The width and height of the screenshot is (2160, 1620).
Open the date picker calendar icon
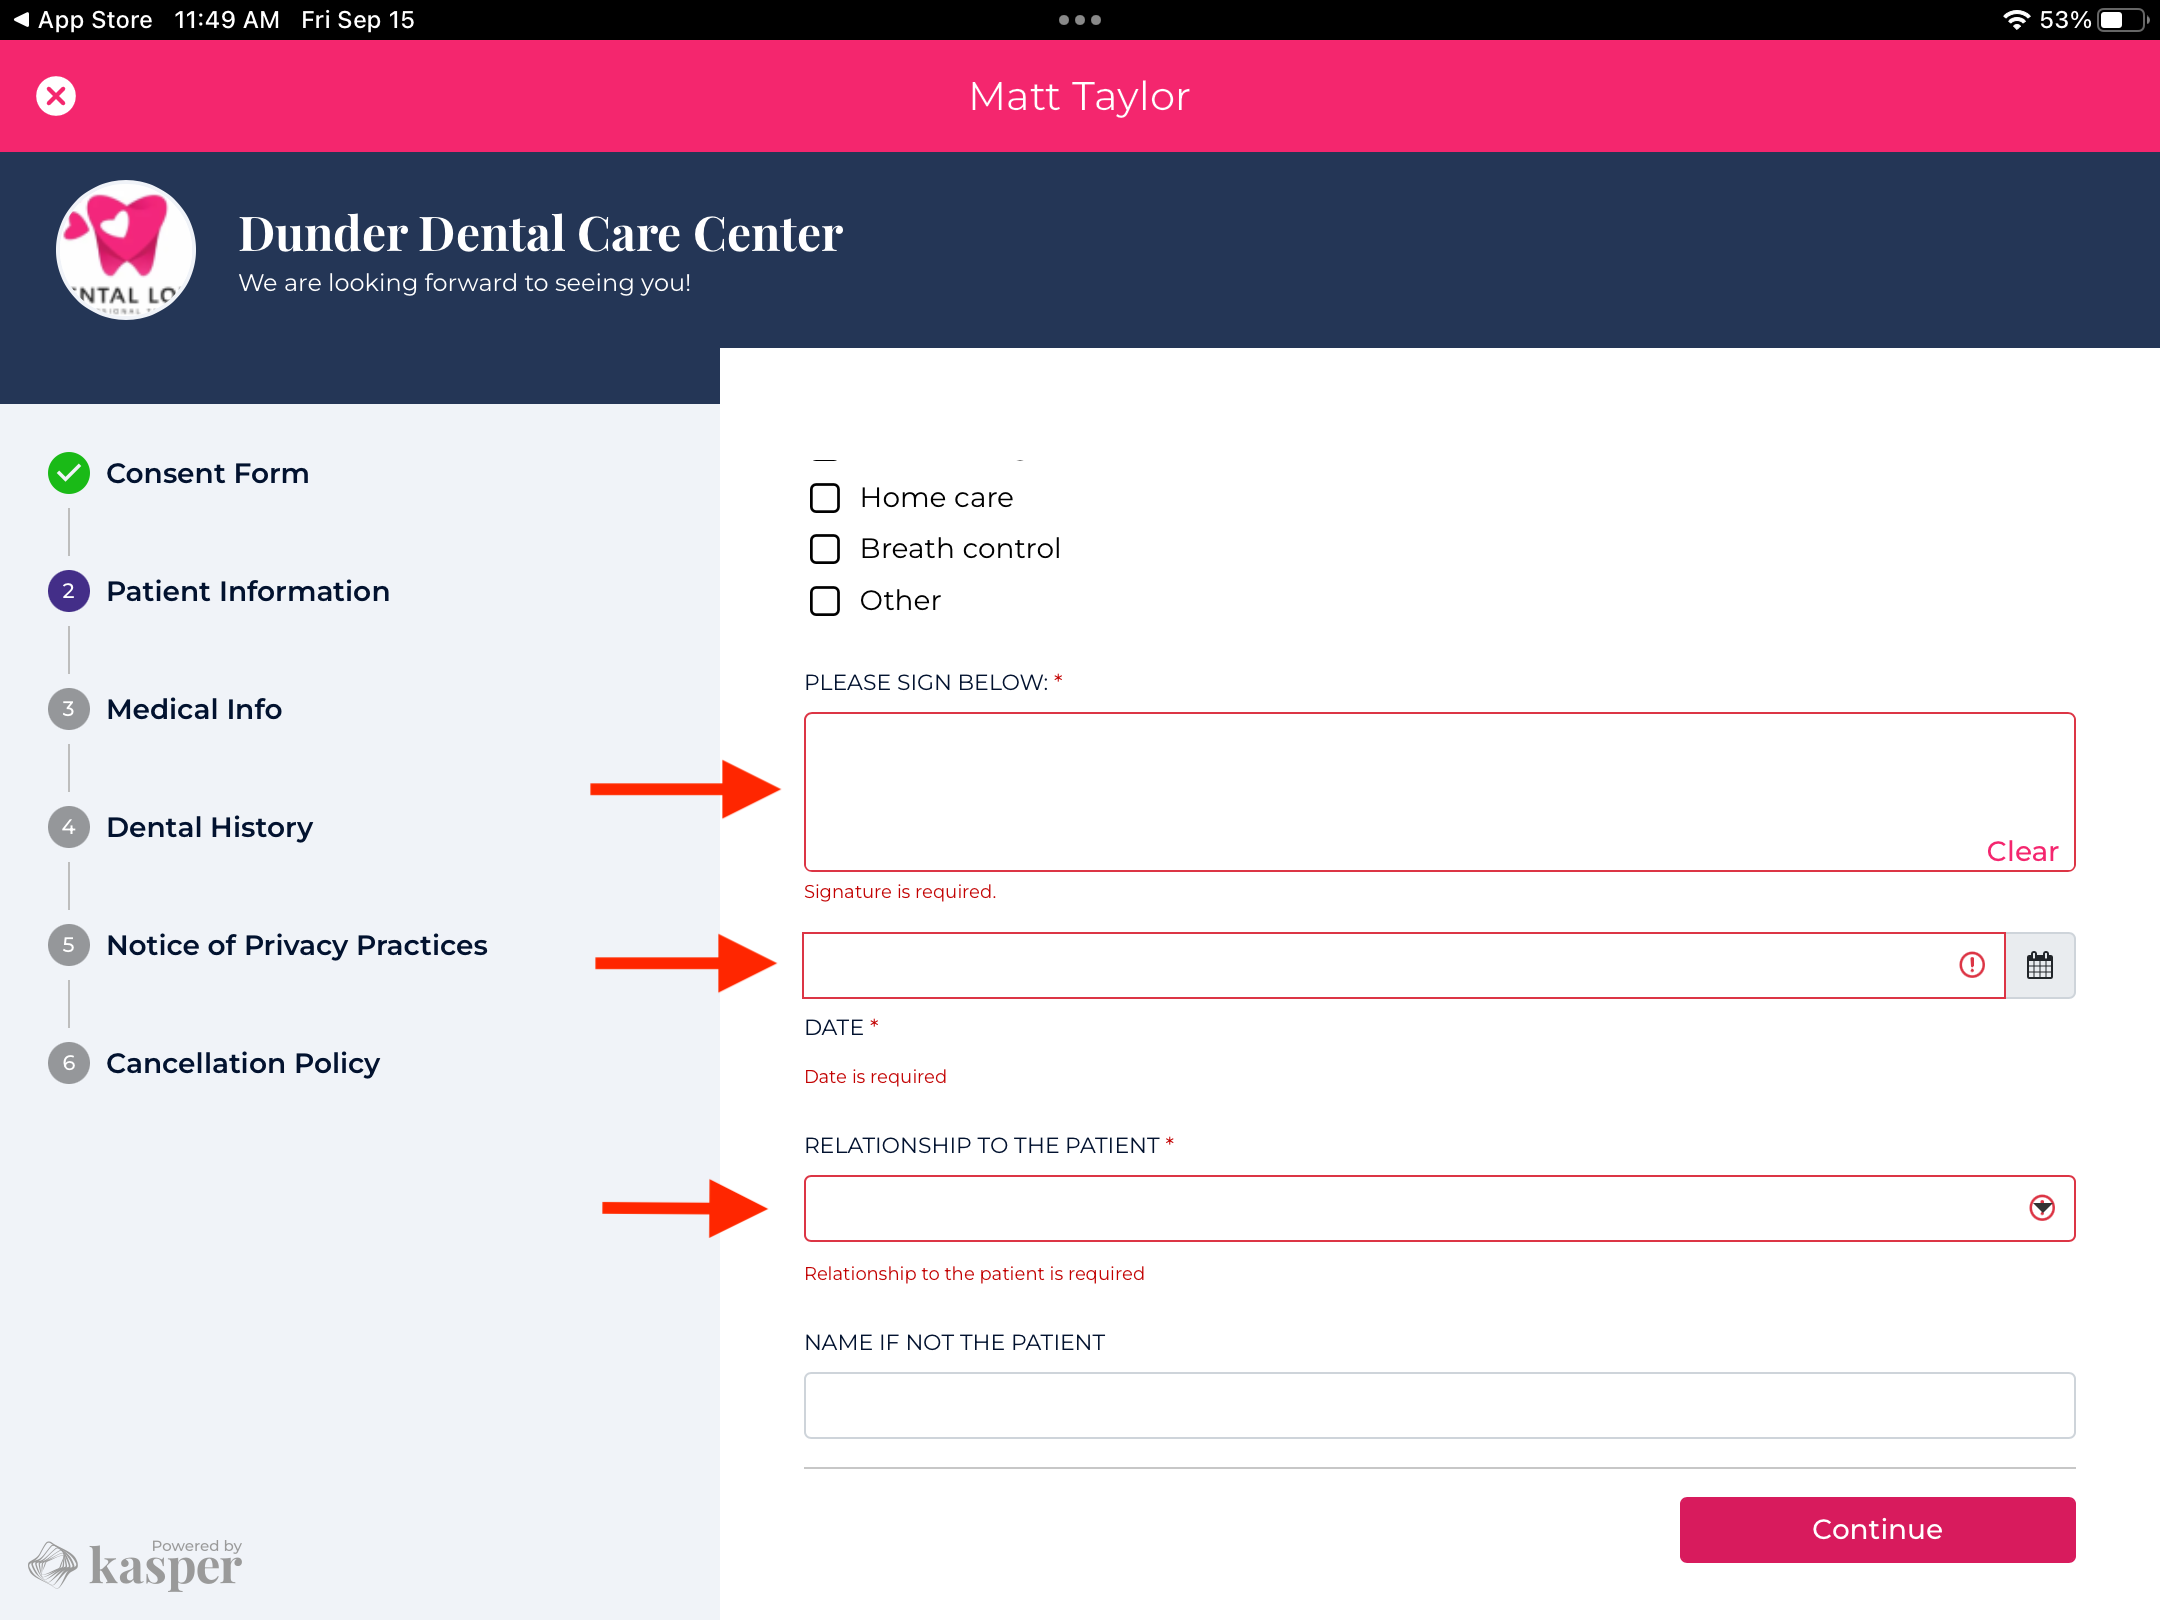tap(2039, 965)
